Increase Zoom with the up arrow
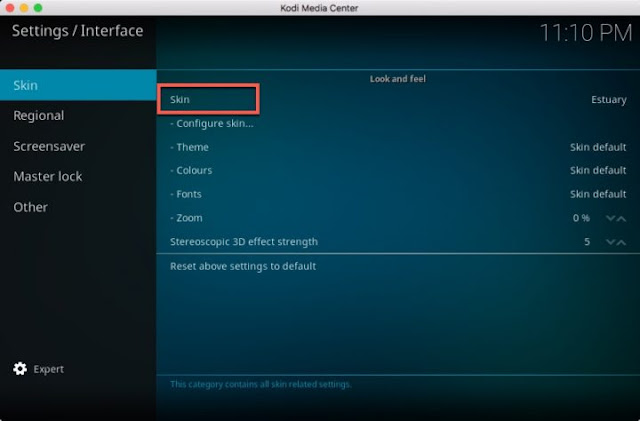The image size is (640, 421). click(621, 218)
